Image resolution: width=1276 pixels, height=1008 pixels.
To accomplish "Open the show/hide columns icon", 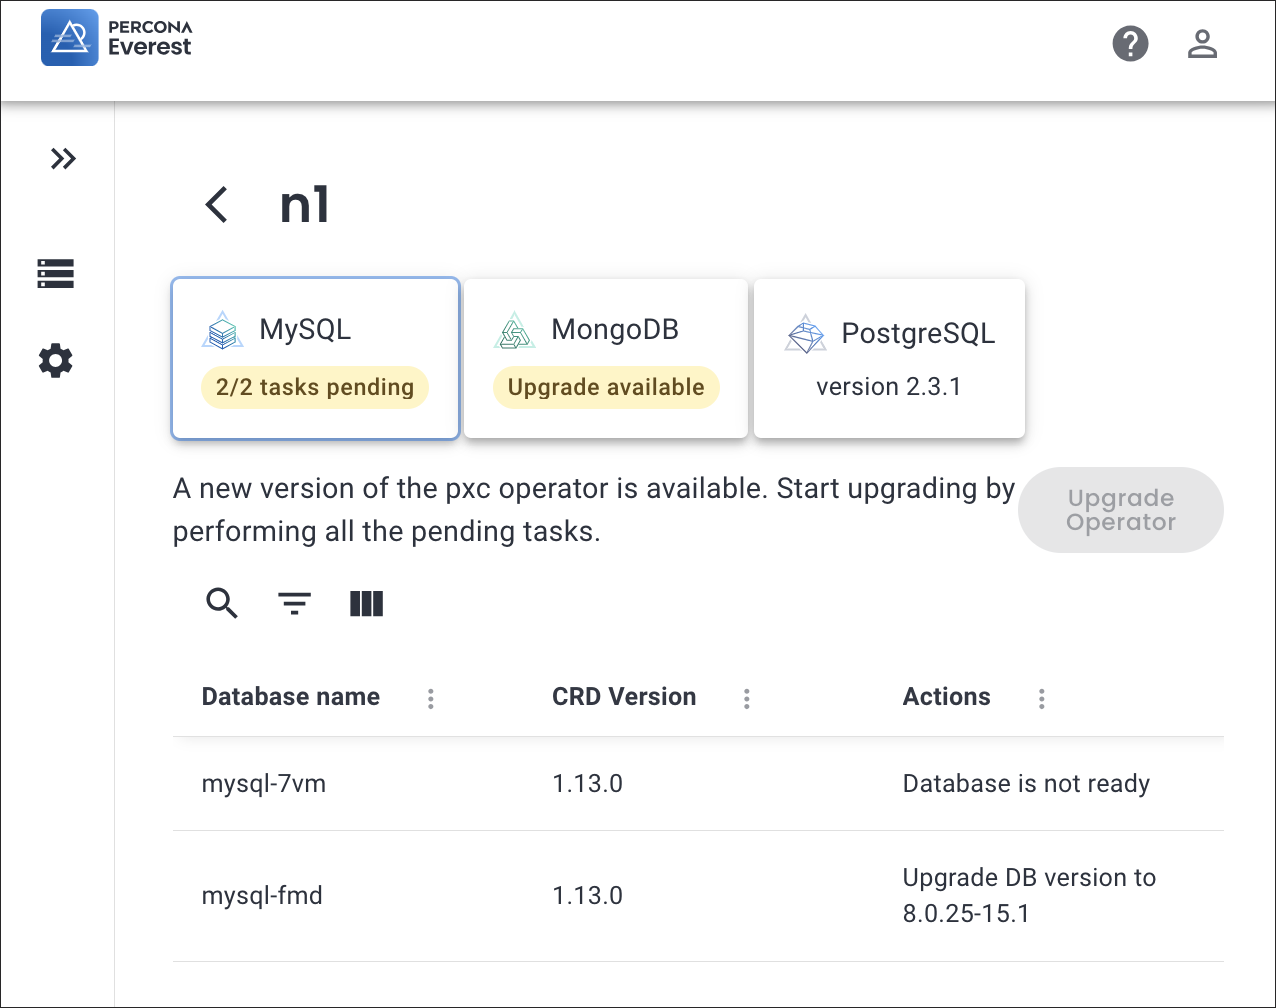I will pos(367,603).
